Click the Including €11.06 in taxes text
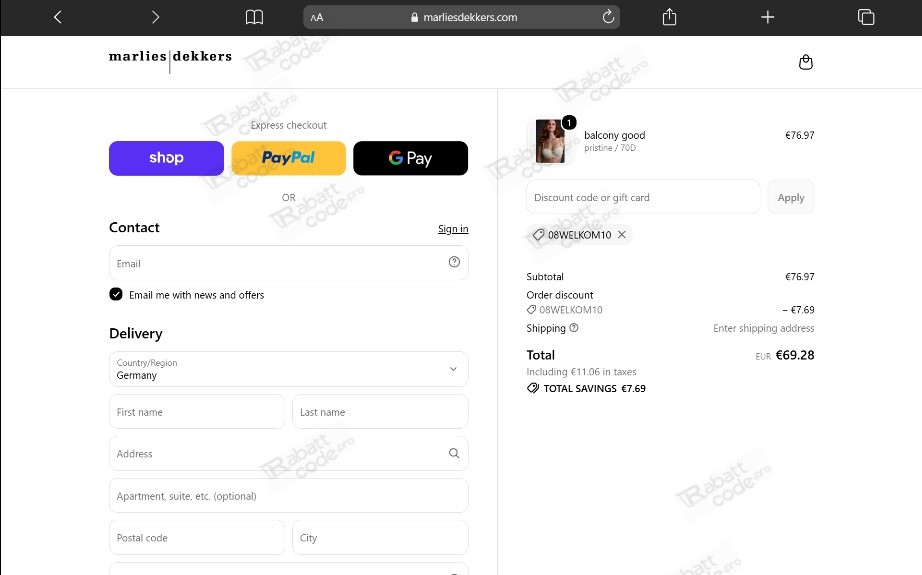Viewport: 922px width, 575px height. [581, 372]
